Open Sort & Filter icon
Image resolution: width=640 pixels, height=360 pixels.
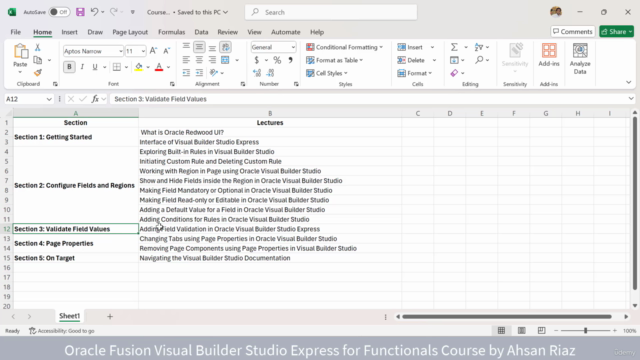tap(479, 47)
